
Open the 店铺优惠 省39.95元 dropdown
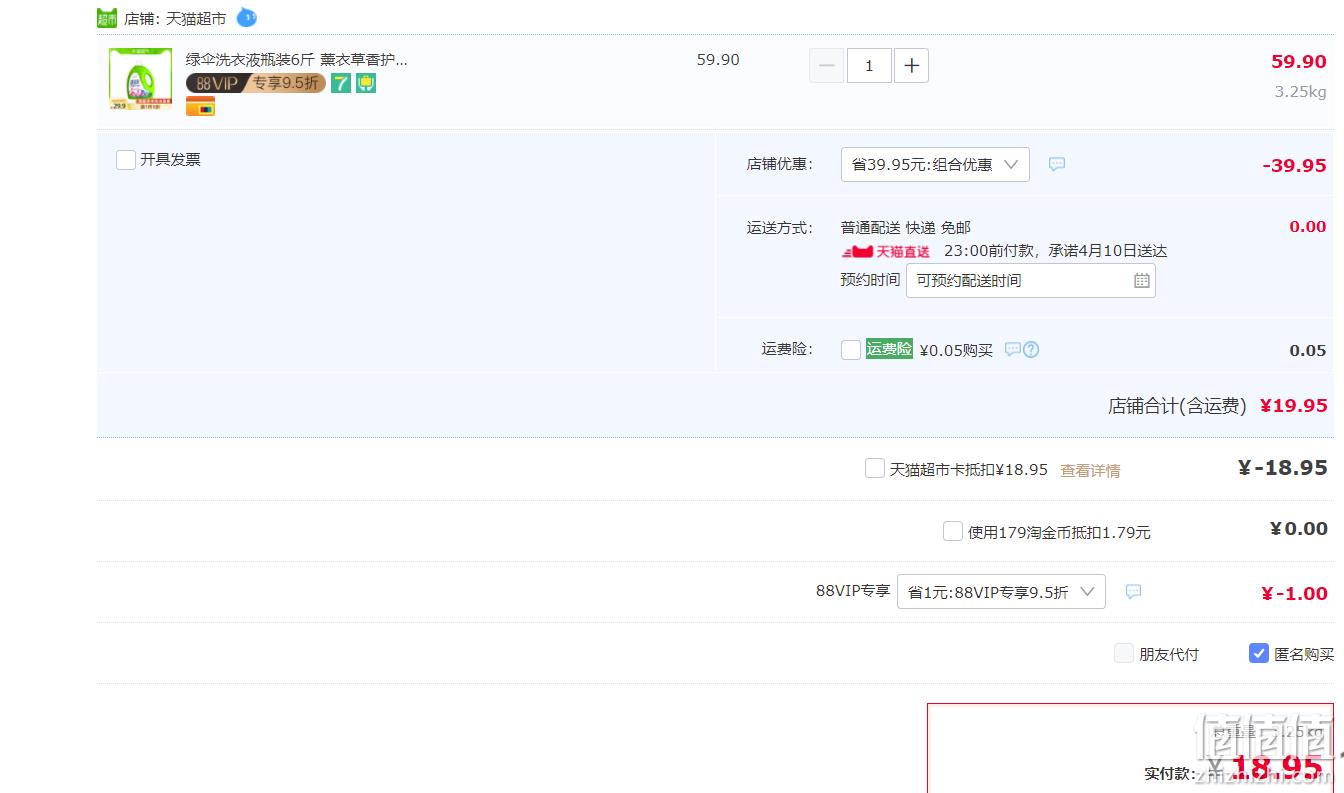click(x=935, y=165)
